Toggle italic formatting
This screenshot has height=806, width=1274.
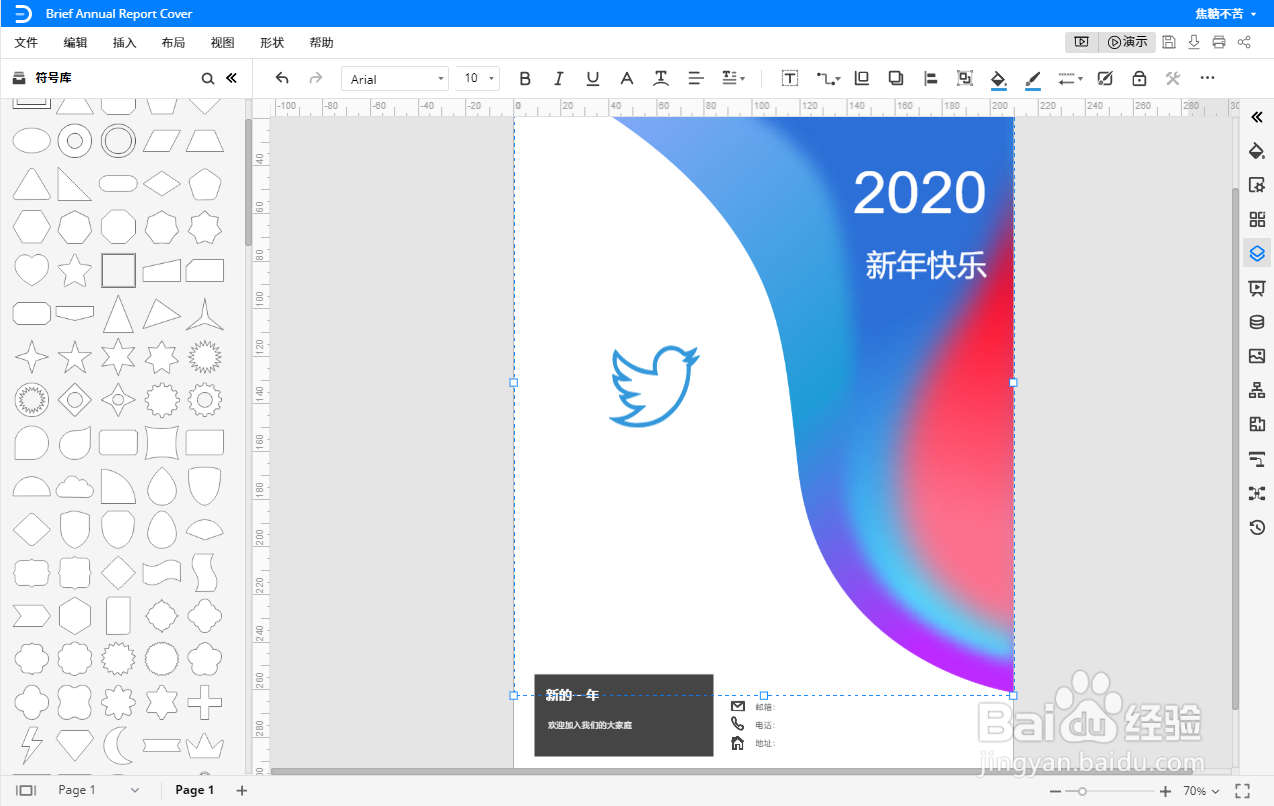pos(558,78)
